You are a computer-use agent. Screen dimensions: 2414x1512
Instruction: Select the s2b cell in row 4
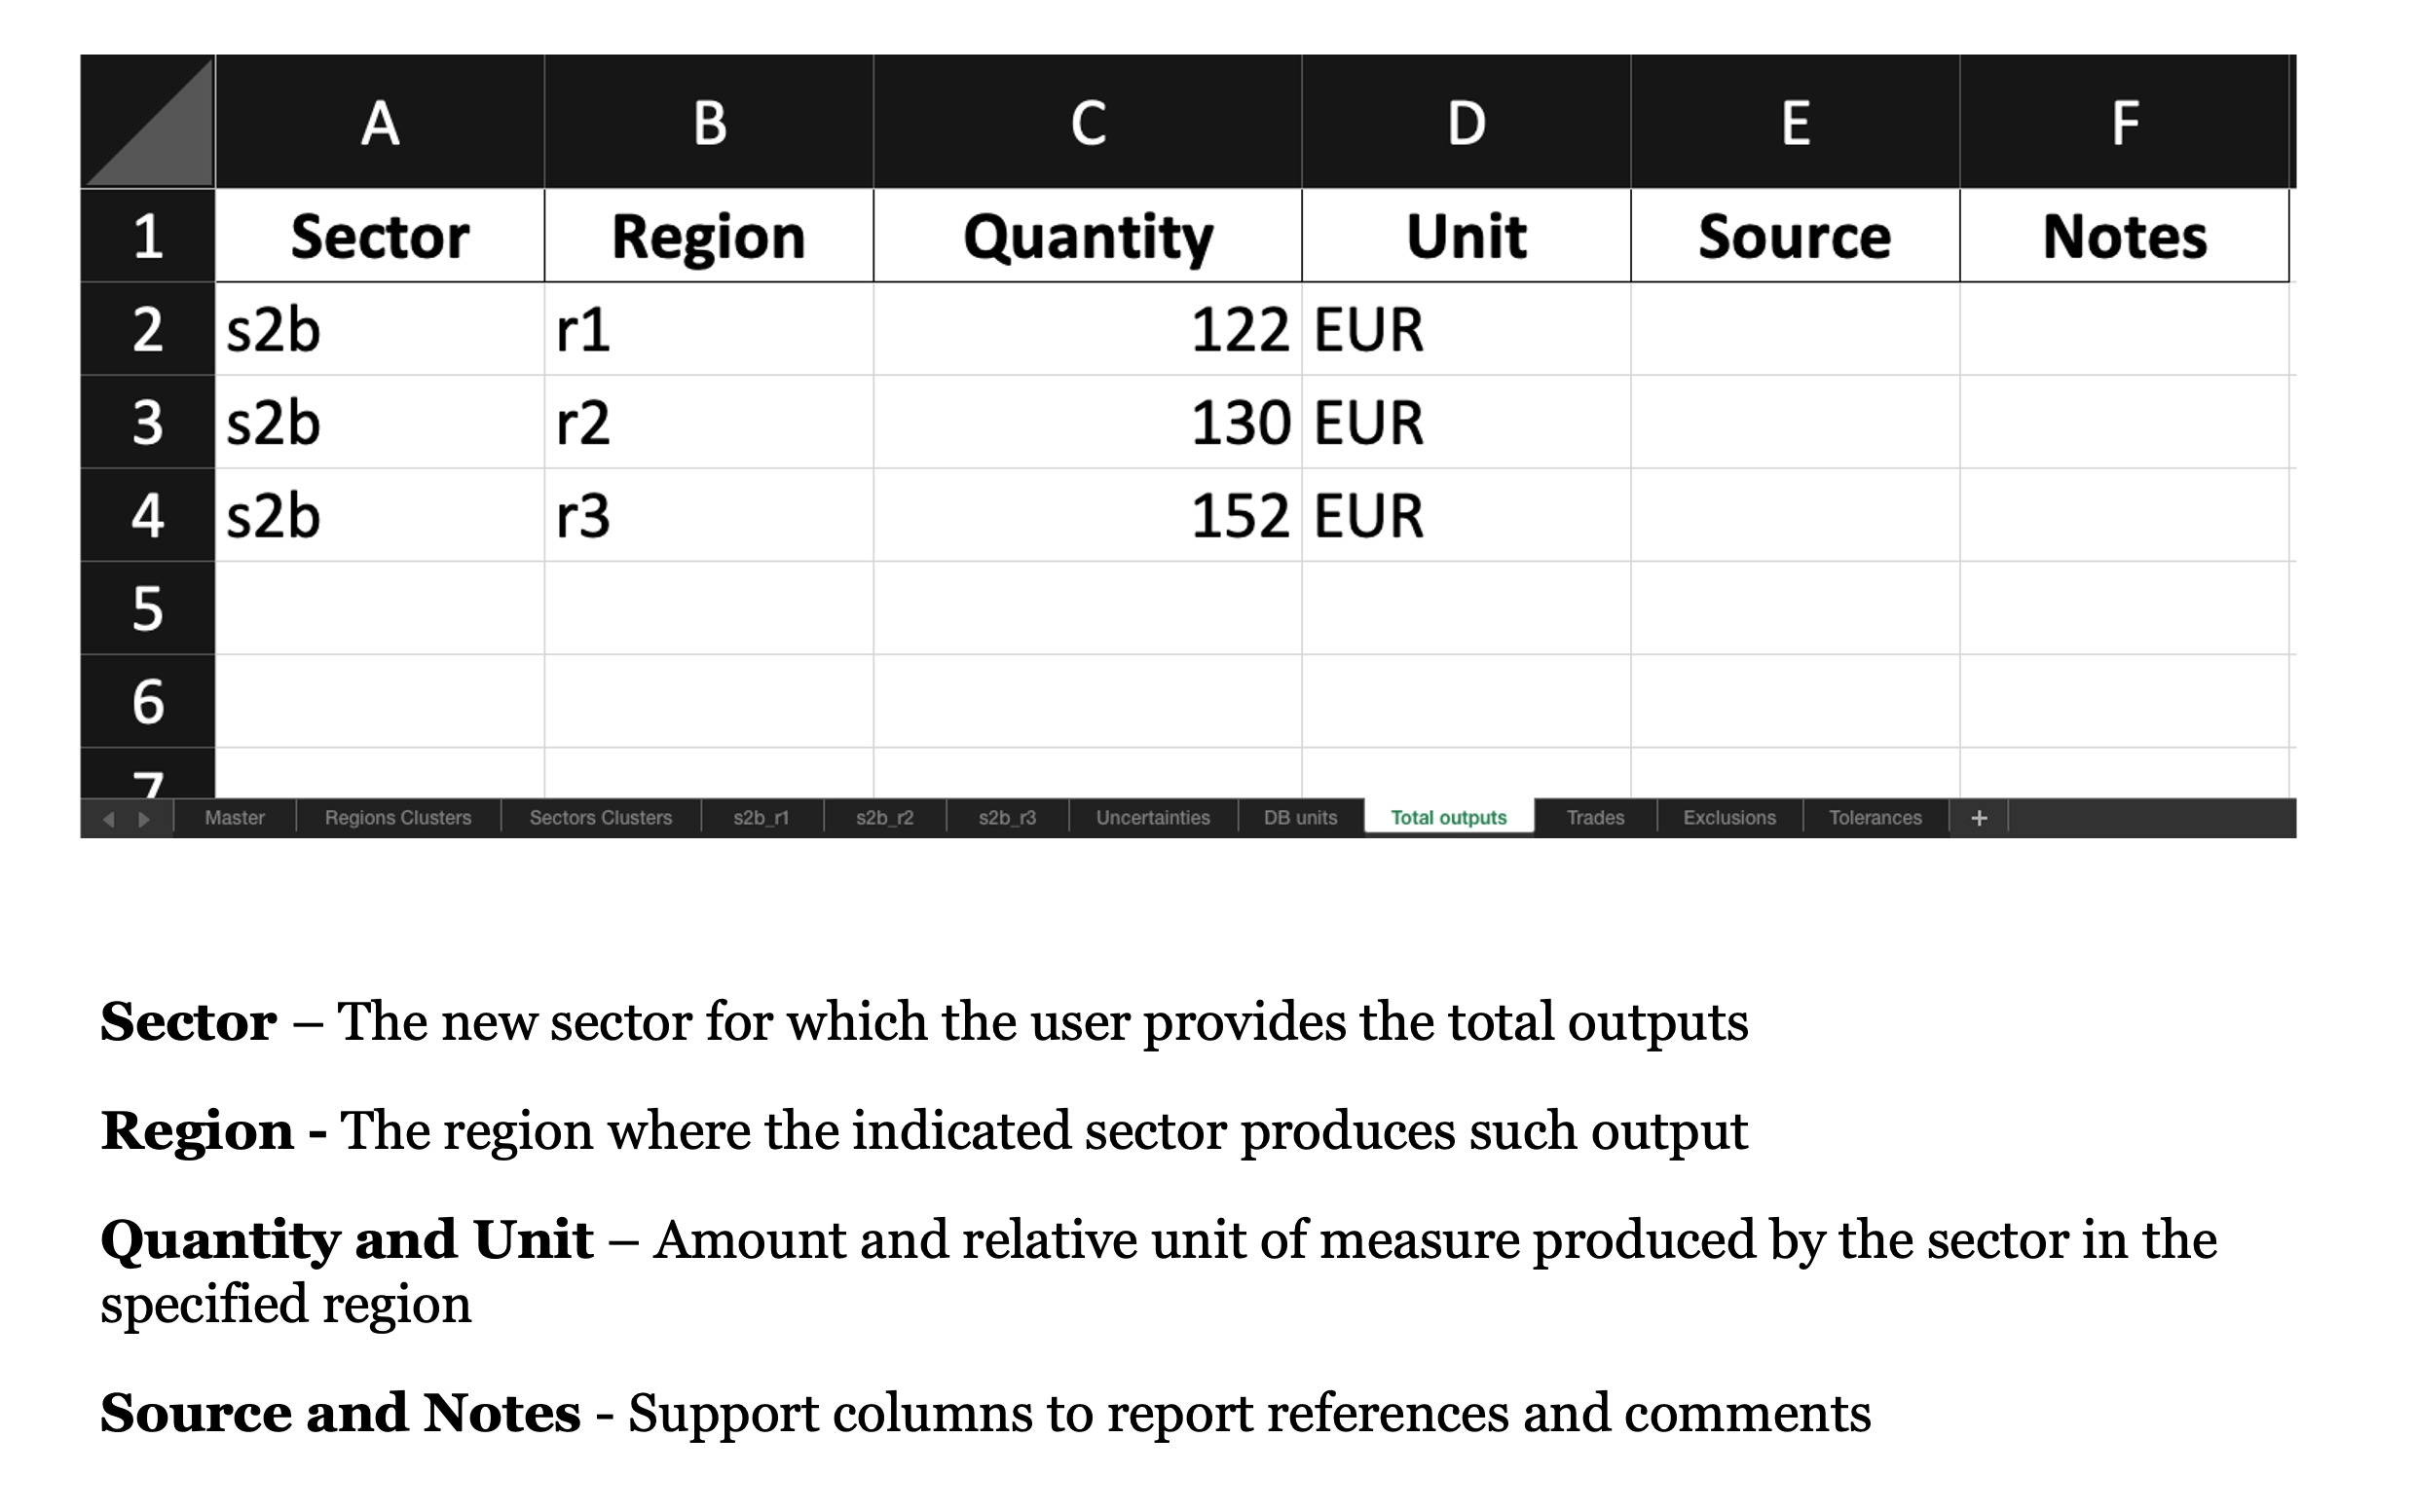click(x=380, y=515)
